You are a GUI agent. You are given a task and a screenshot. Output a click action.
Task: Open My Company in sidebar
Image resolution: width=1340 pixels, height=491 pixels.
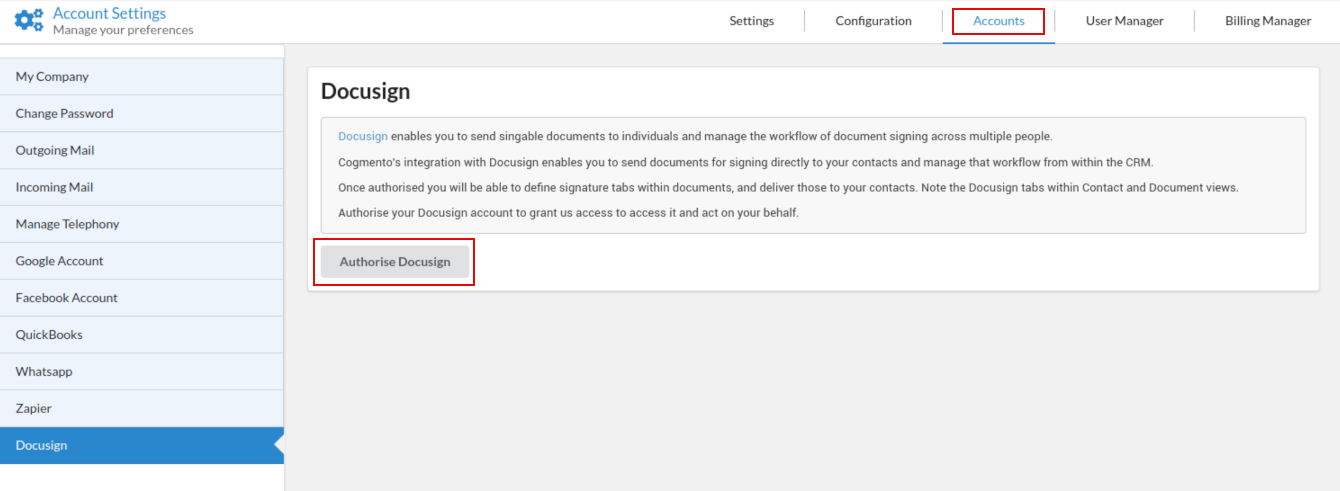(52, 77)
